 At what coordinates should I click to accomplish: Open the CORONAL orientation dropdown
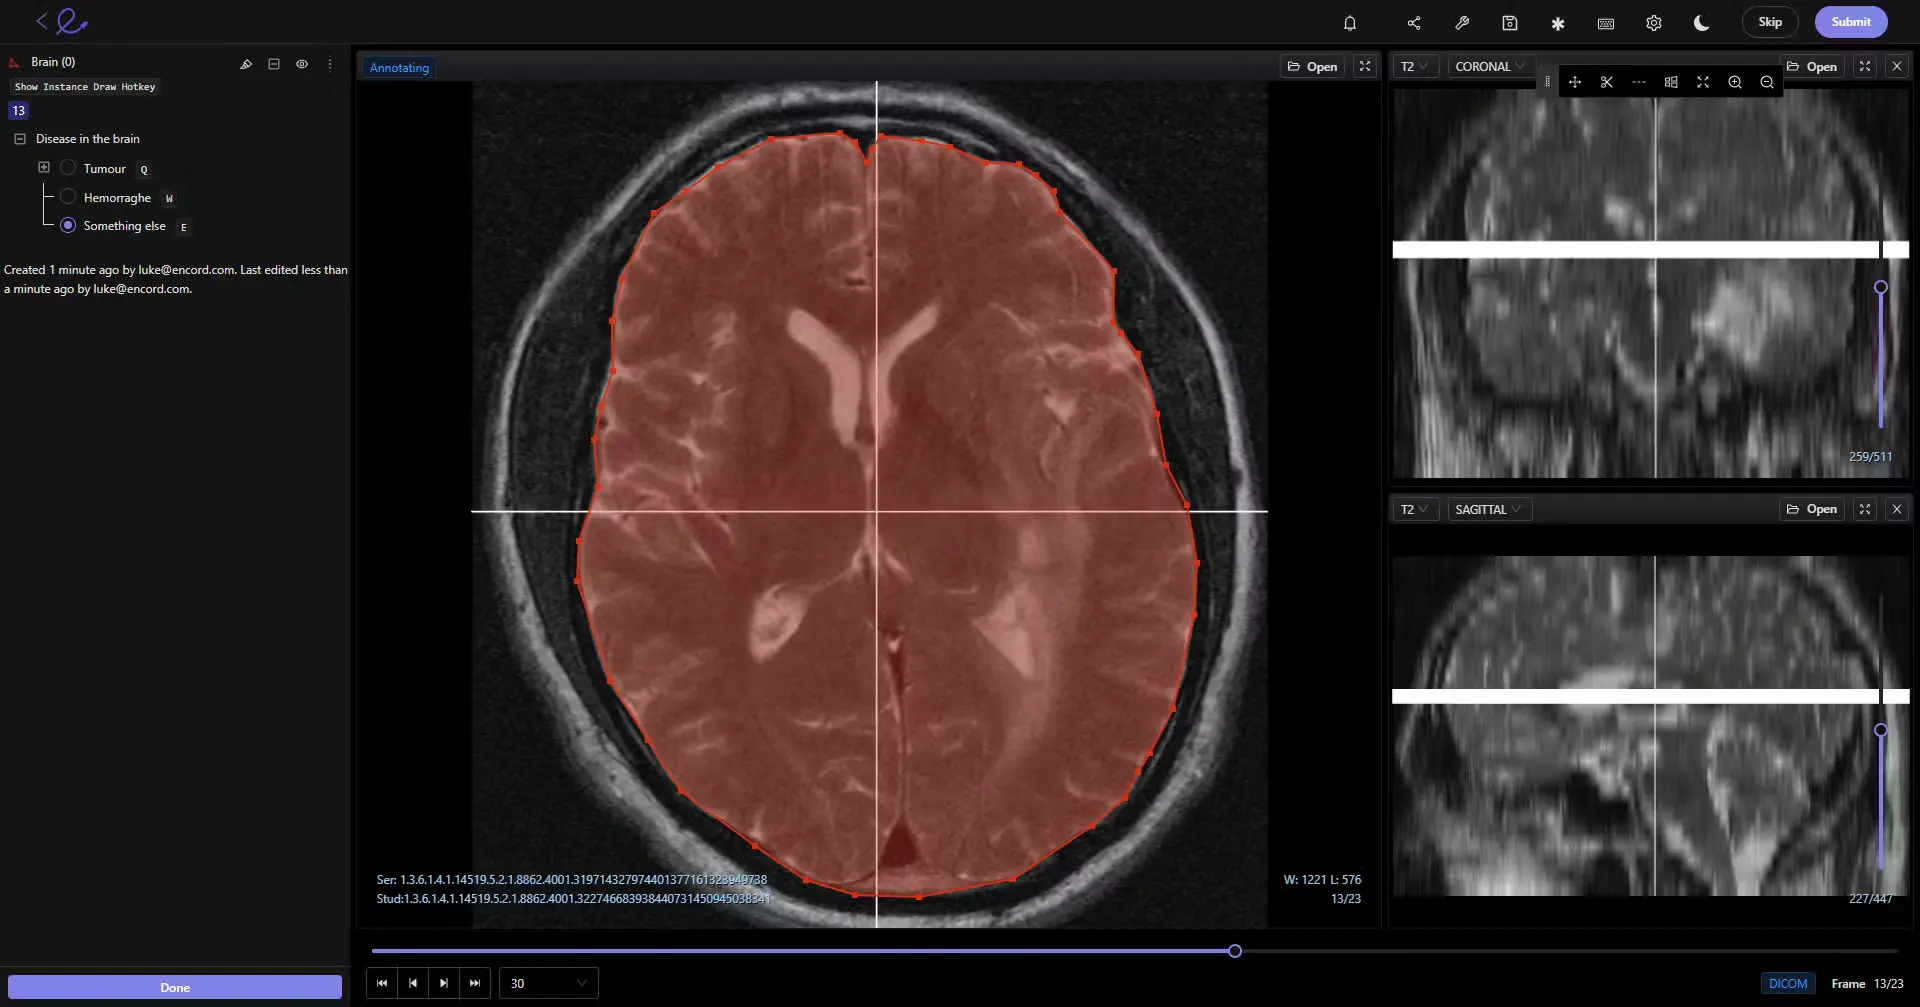pyautogui.click(x=1489, y=66)
